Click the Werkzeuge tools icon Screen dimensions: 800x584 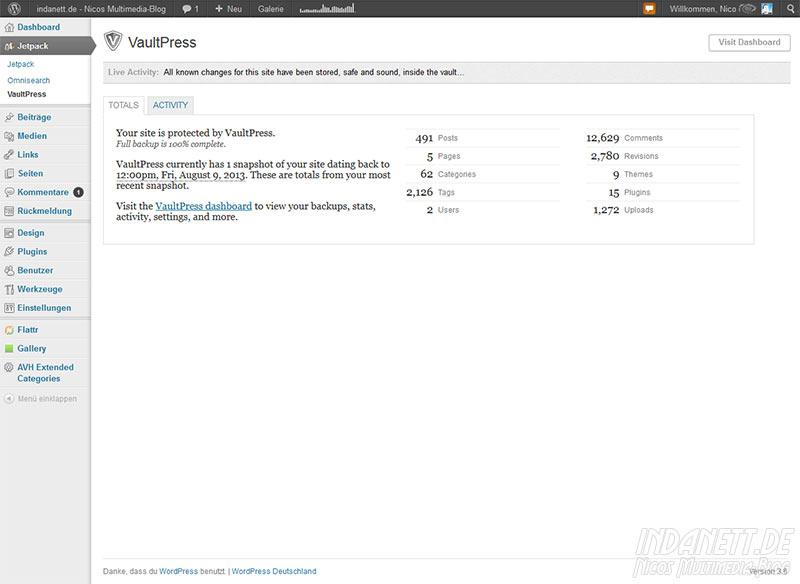9,289
